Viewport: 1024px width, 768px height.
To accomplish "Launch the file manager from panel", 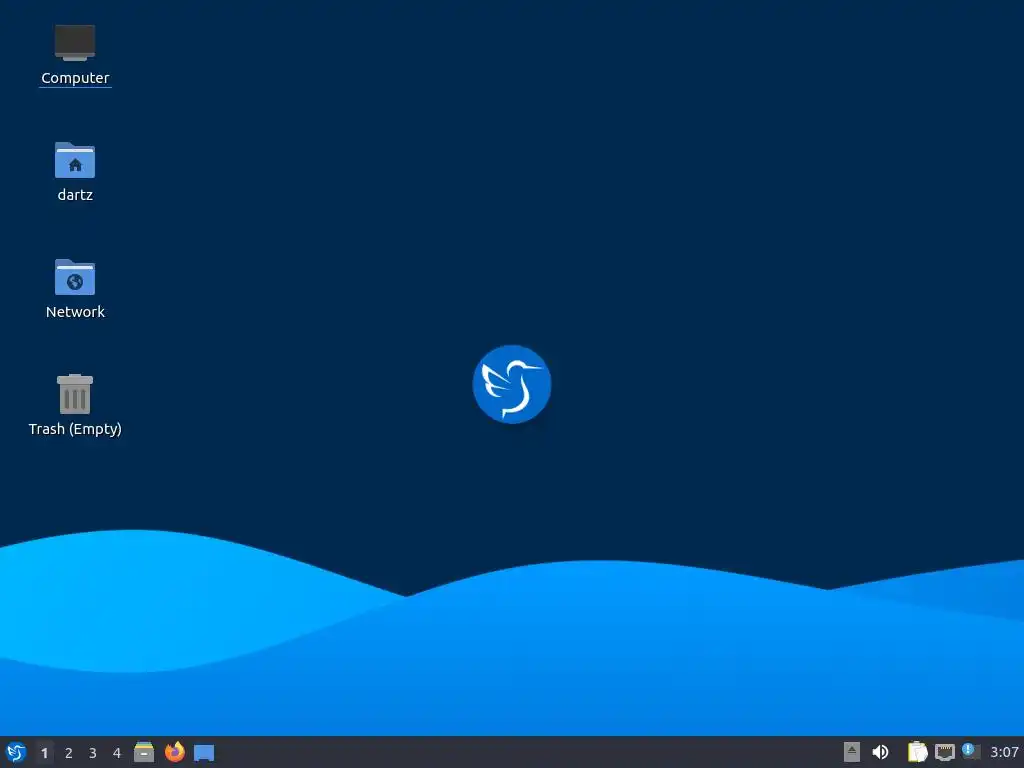I will click(144, 752).
